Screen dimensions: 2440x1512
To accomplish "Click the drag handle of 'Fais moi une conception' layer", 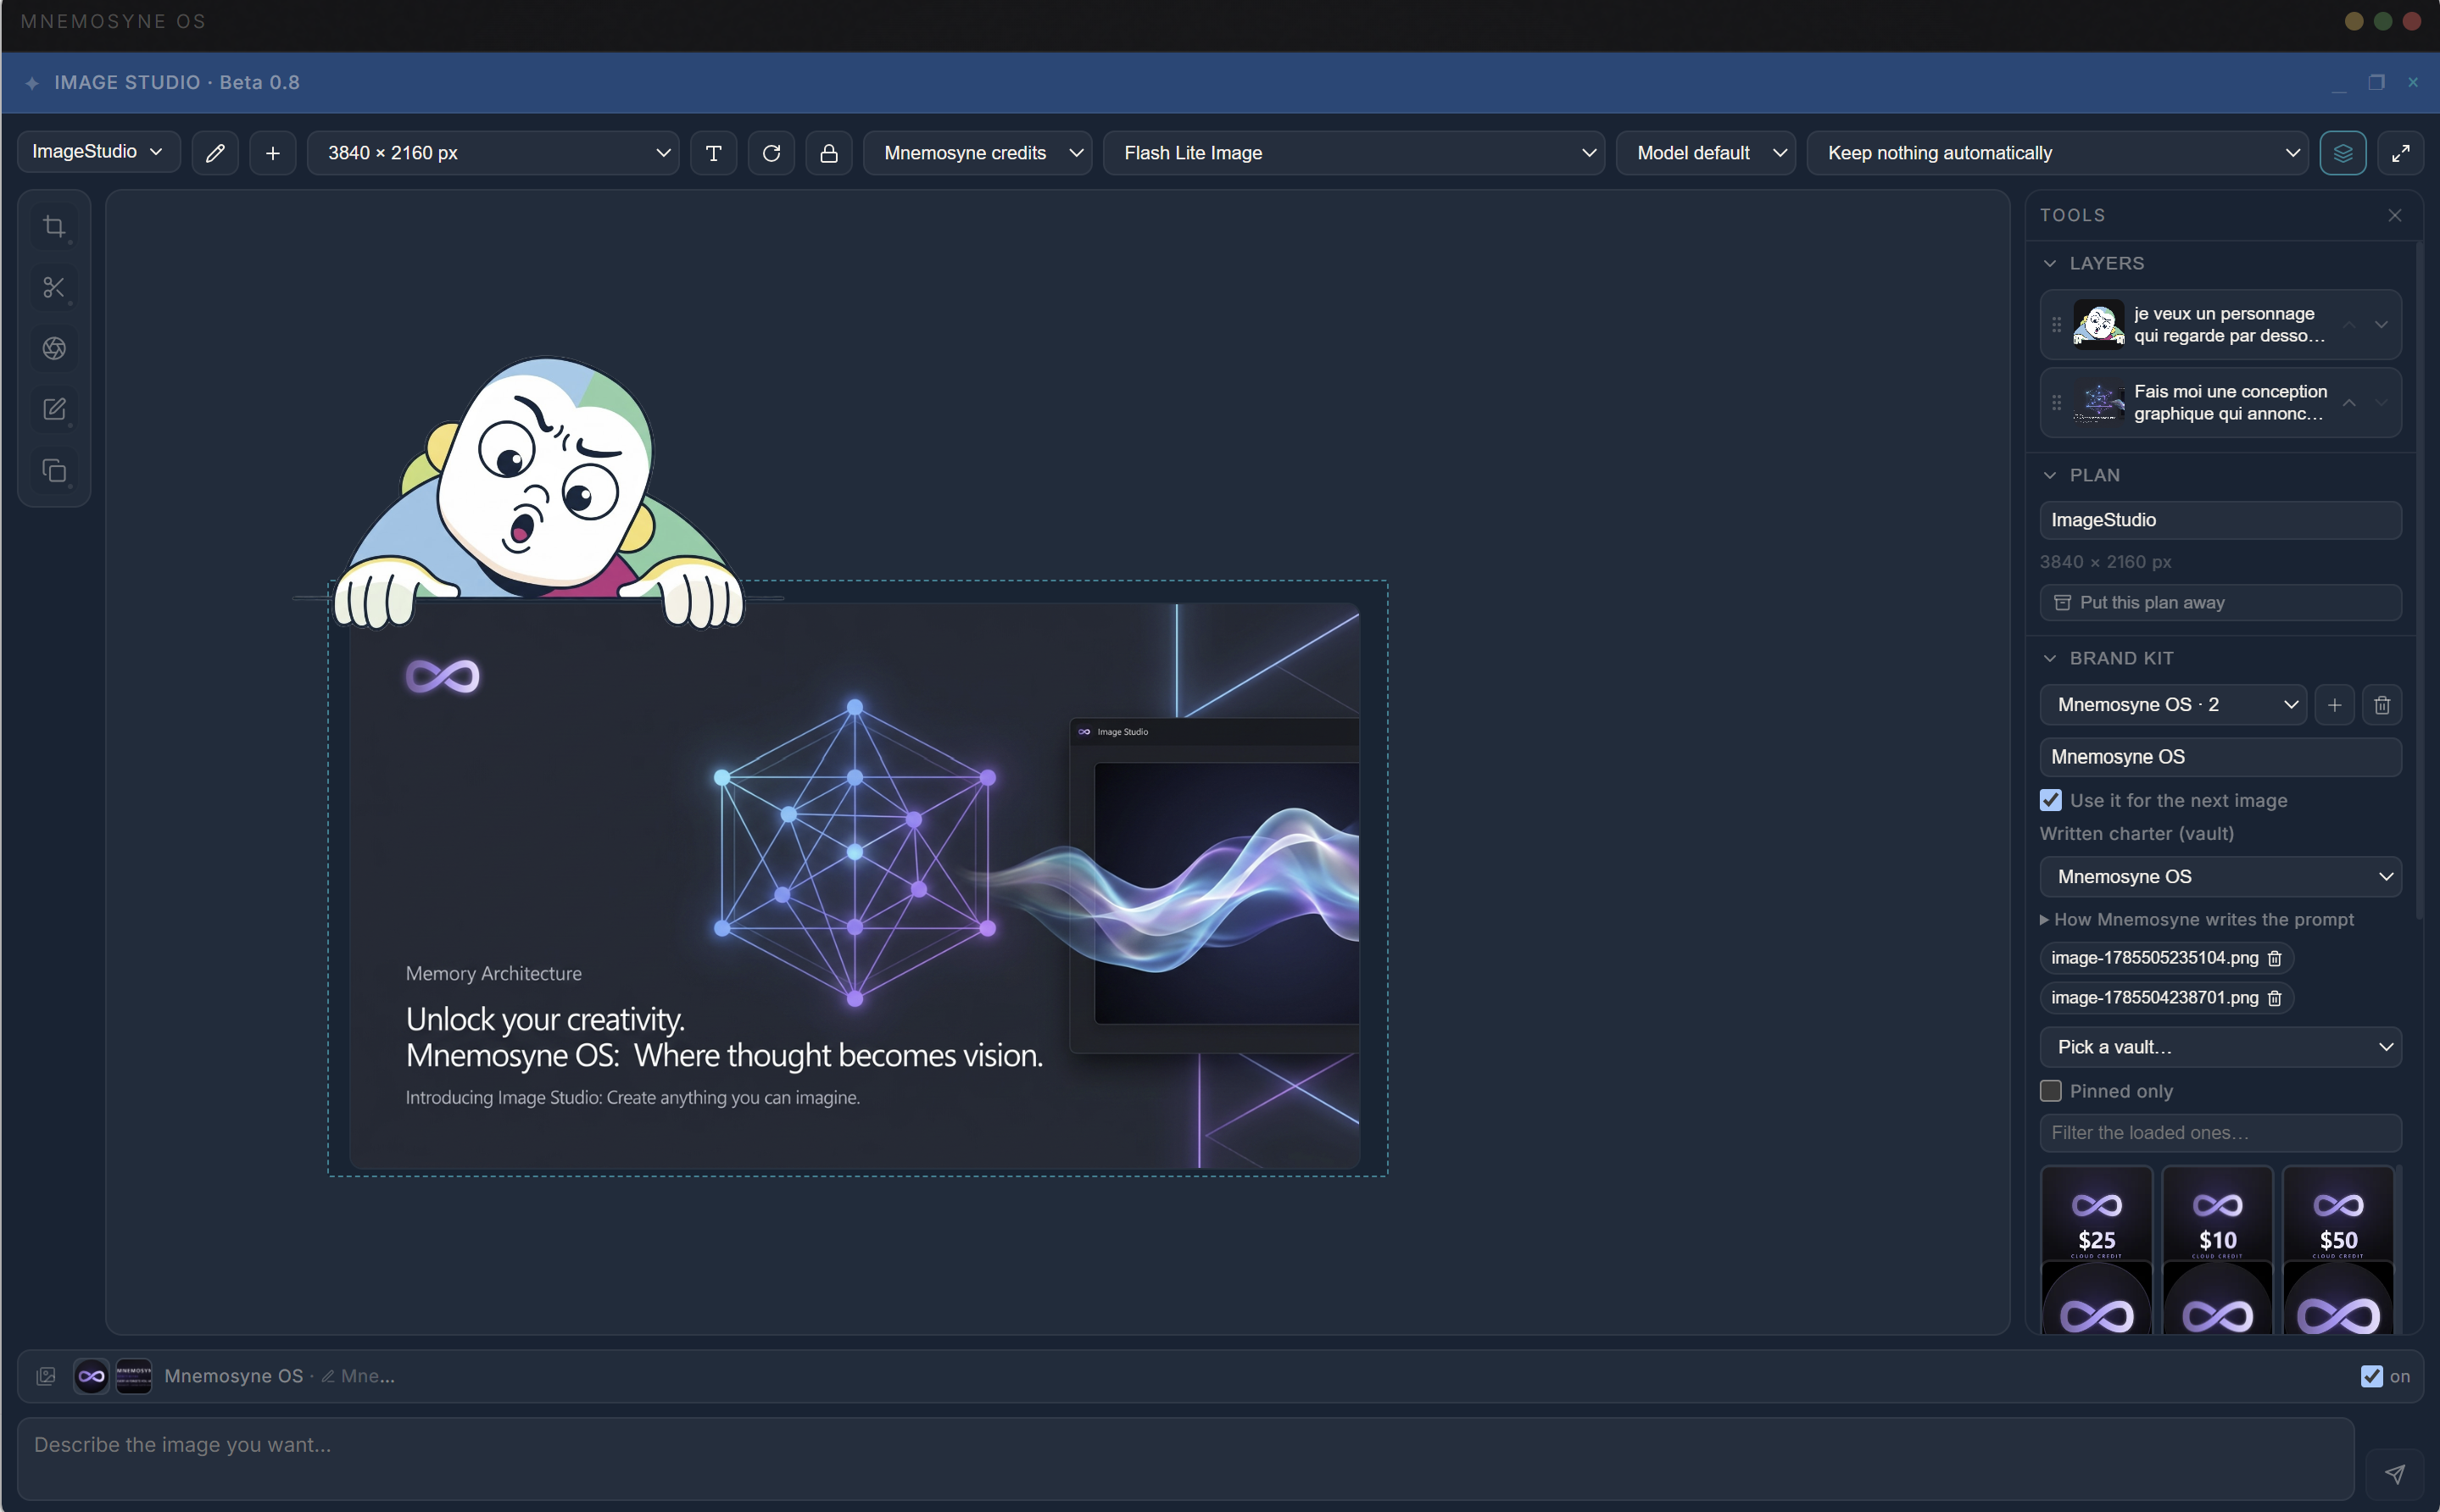I will [2056, 403].
